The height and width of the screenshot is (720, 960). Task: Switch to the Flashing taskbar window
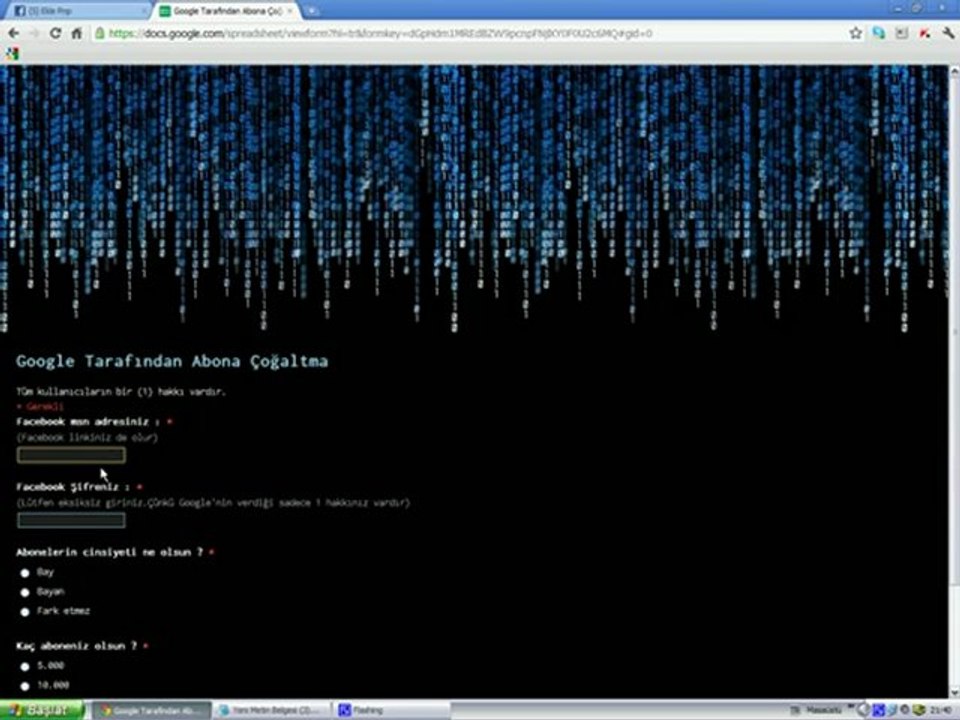point(392,710)
